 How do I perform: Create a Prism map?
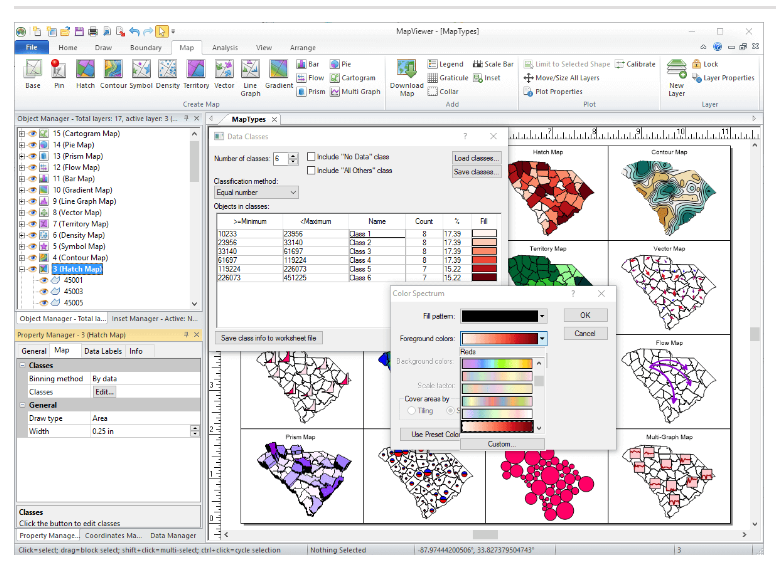[x=311, y=92]
